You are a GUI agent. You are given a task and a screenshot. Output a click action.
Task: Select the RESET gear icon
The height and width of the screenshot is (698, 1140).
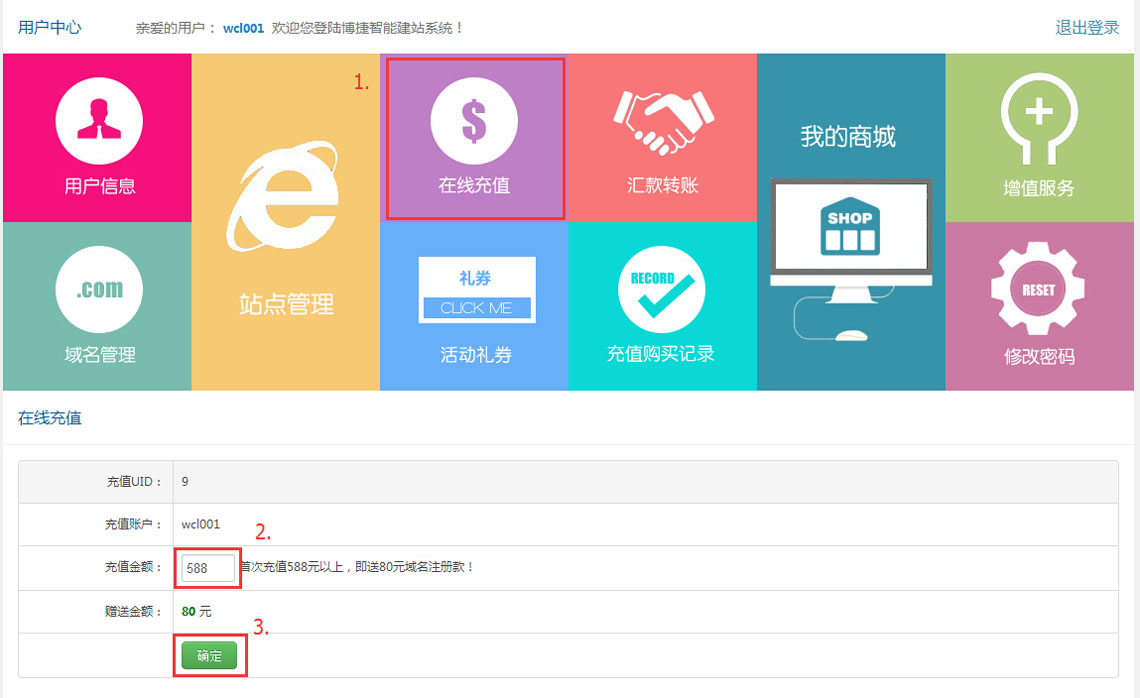(1038, 290)
